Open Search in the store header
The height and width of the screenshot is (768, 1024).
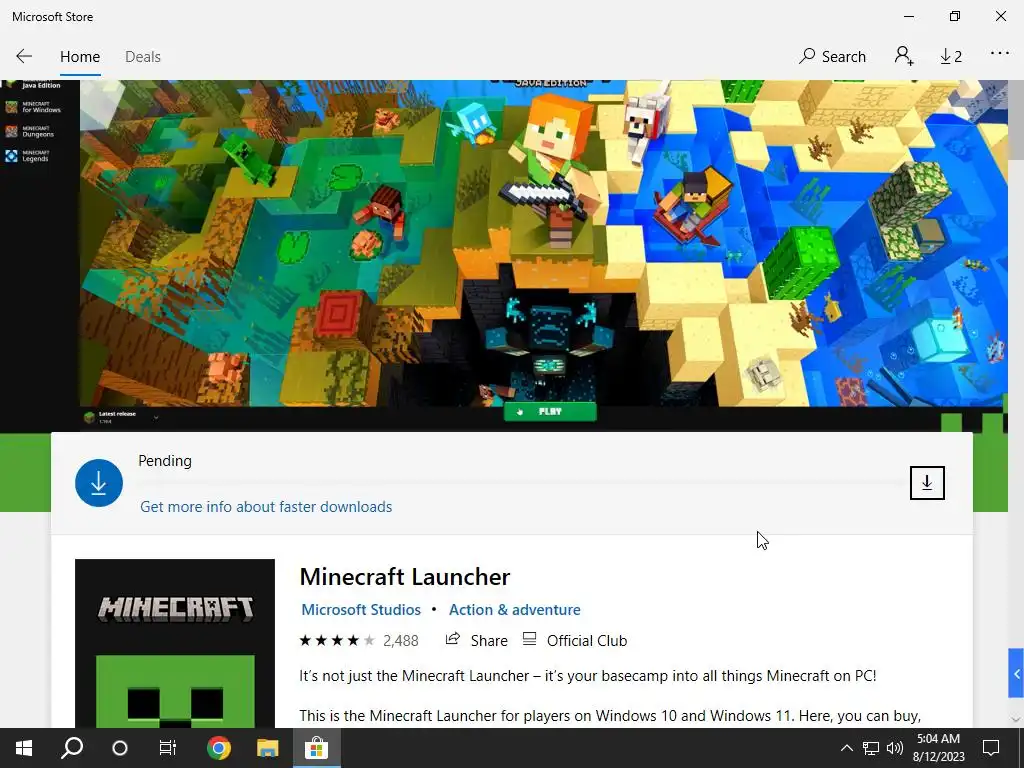pos(832,57)
